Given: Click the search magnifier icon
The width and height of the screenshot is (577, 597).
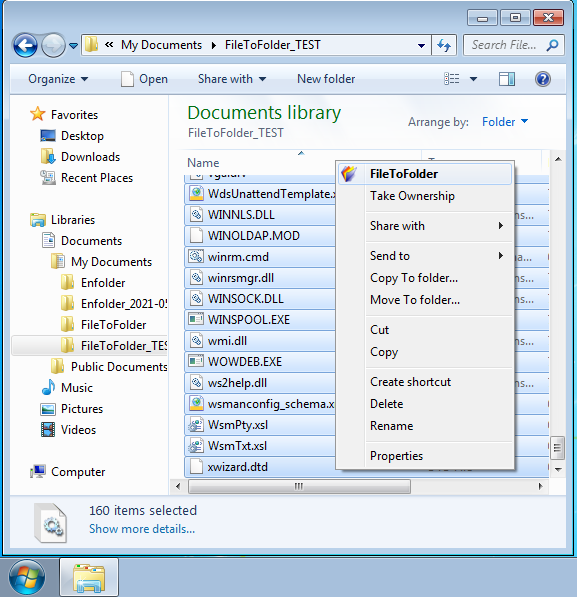Looking at the screenshot, I should (552, 45).
